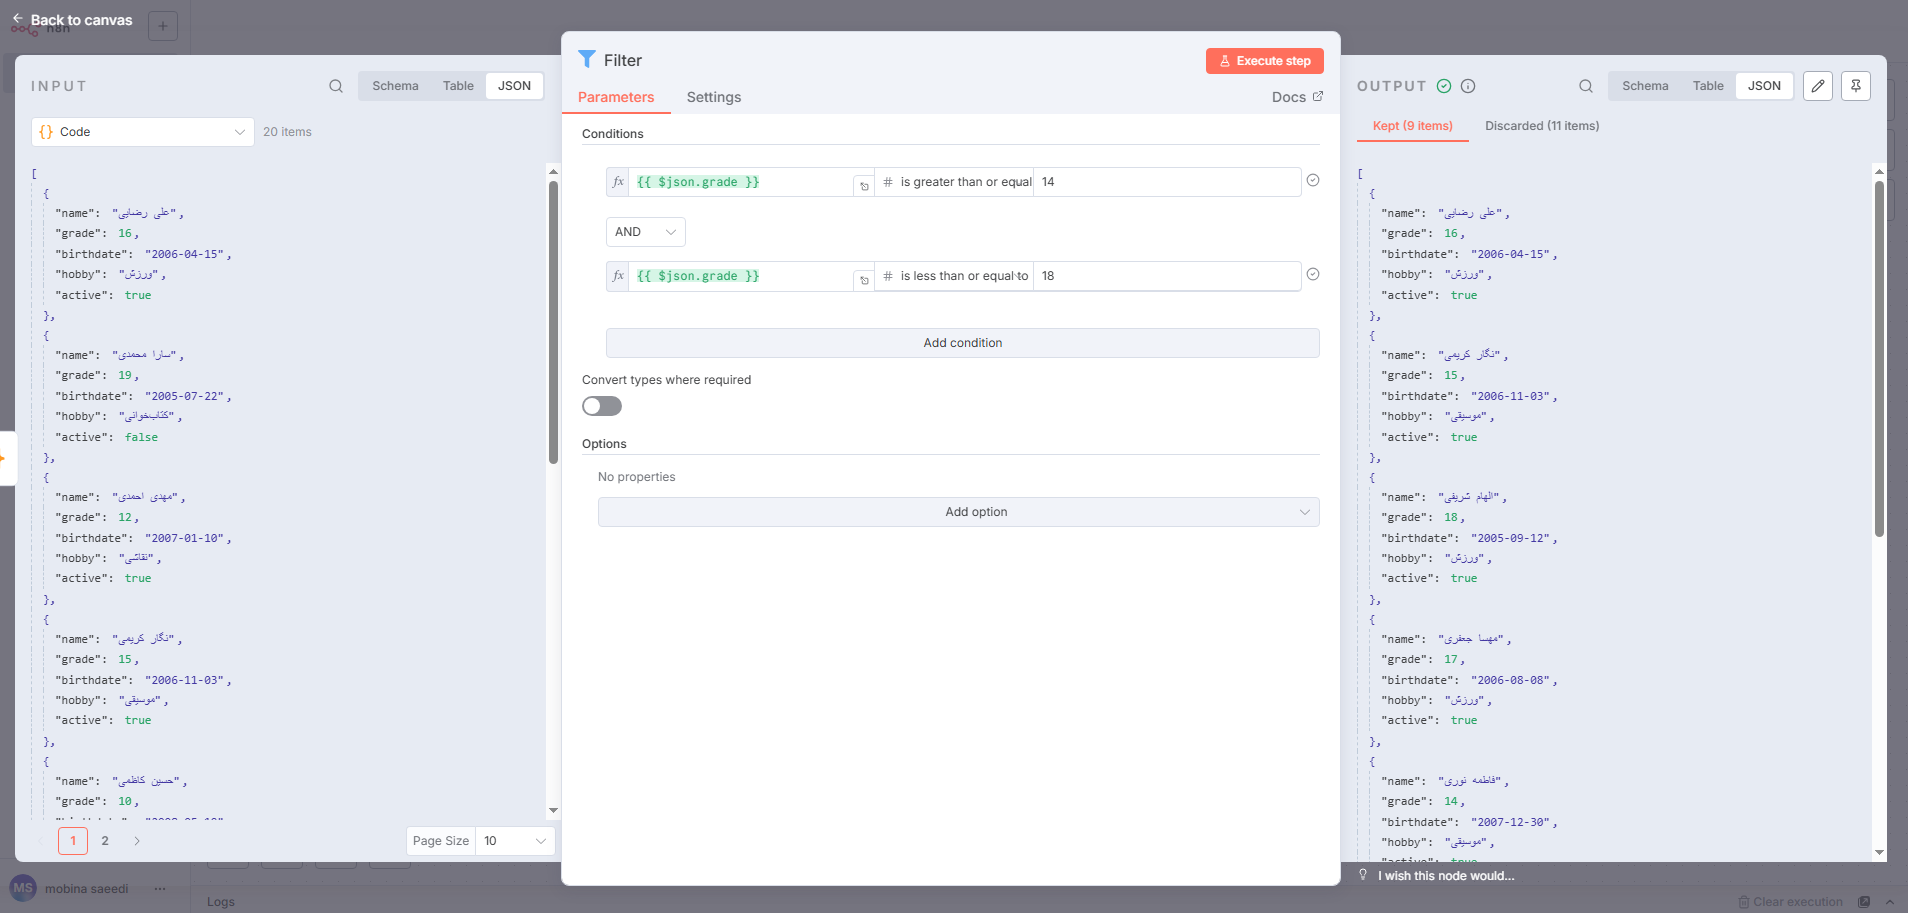Switch output view to Schema

pyautogui.click(x=1645, y=86)
